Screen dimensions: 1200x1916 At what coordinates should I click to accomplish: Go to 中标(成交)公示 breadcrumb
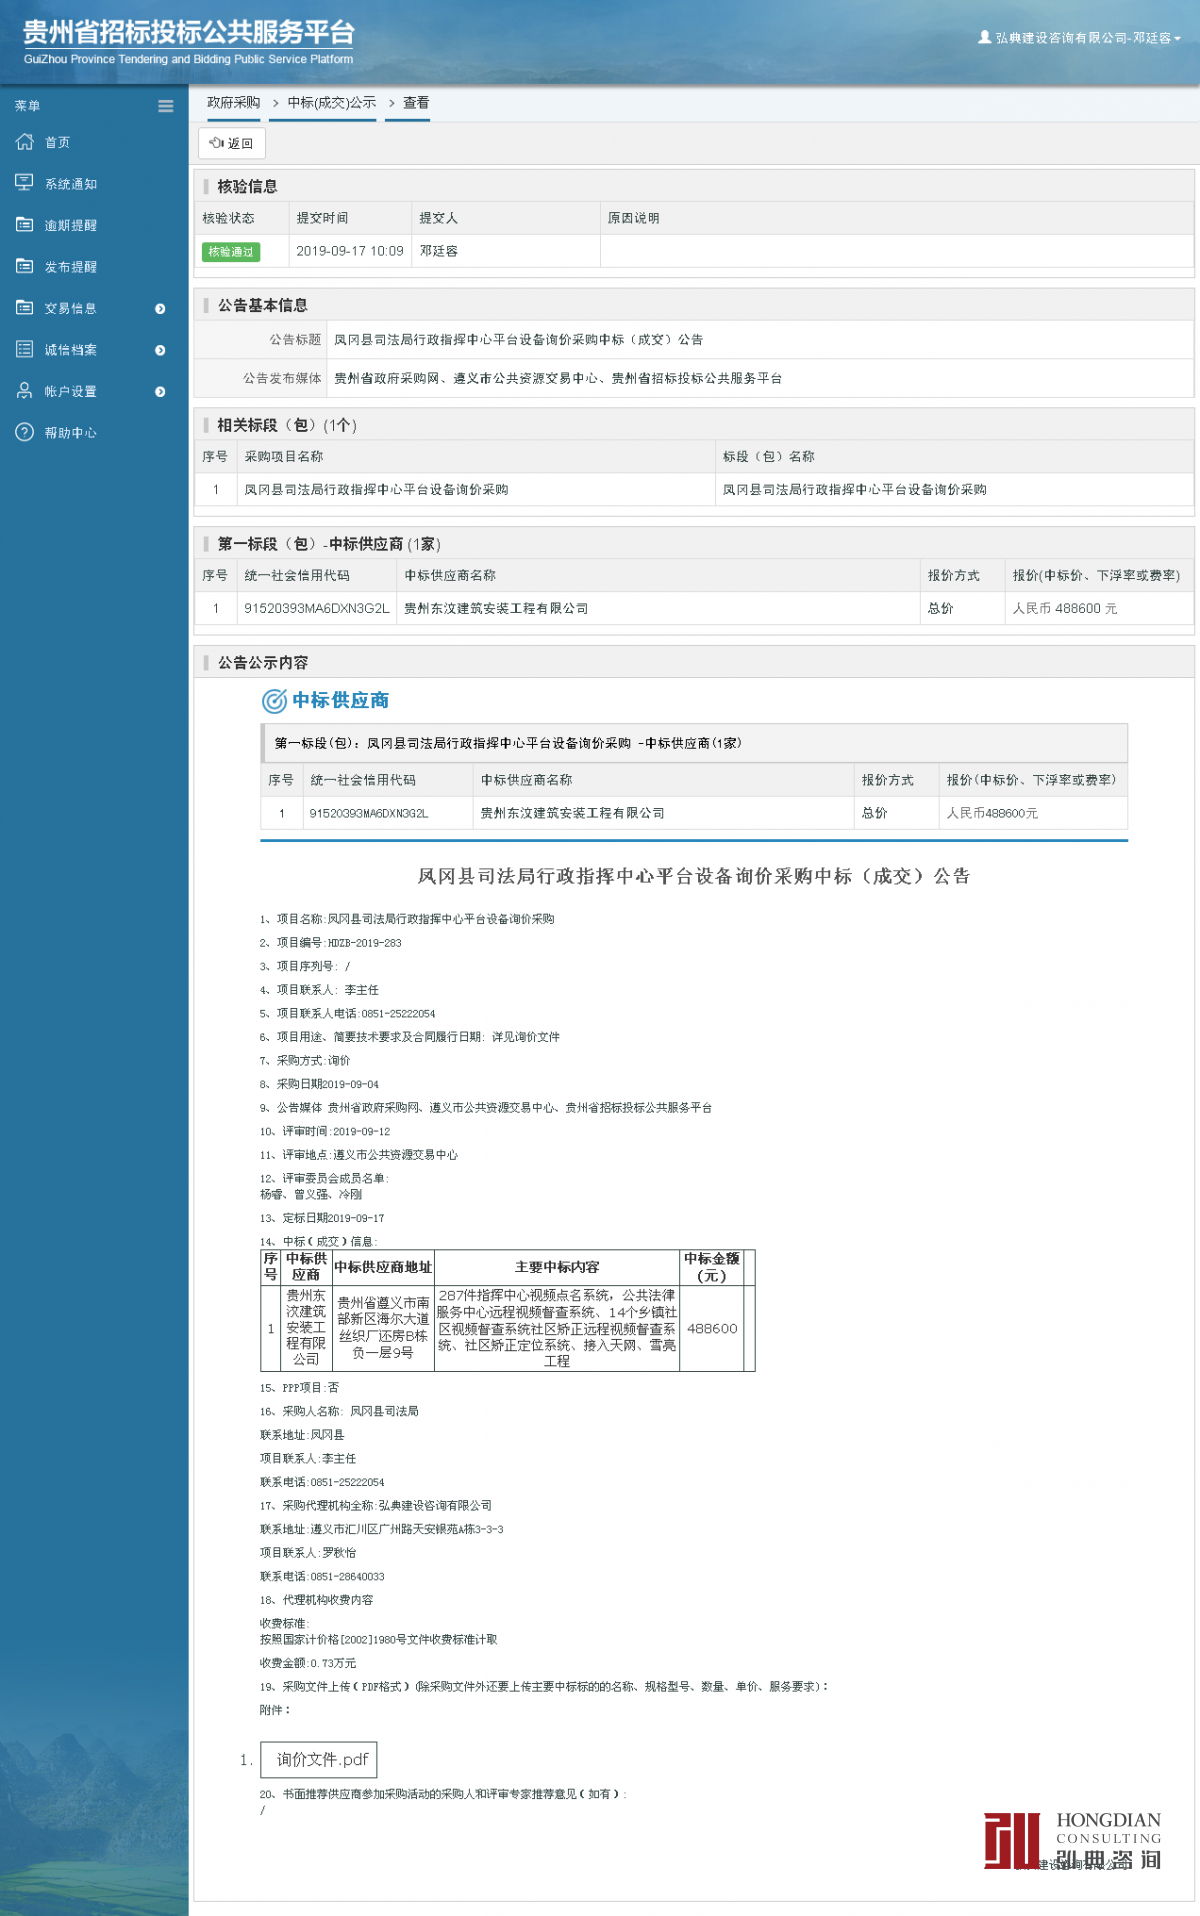tap(332, 103)
